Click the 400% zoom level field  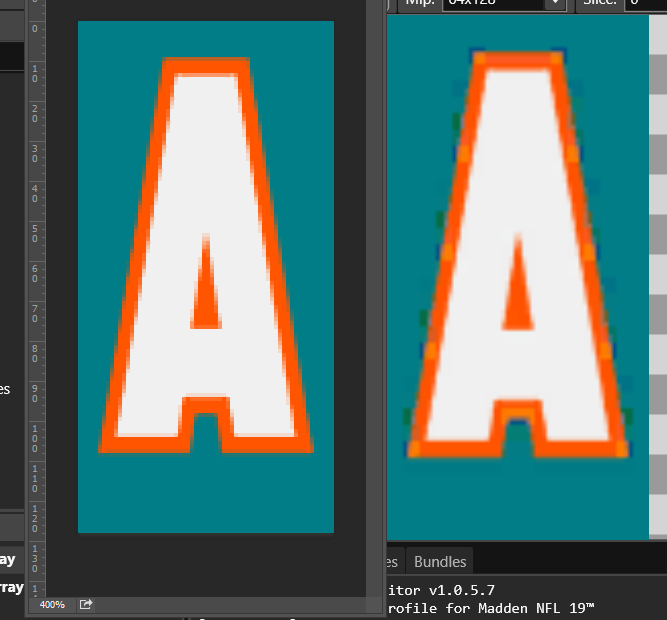52,604
